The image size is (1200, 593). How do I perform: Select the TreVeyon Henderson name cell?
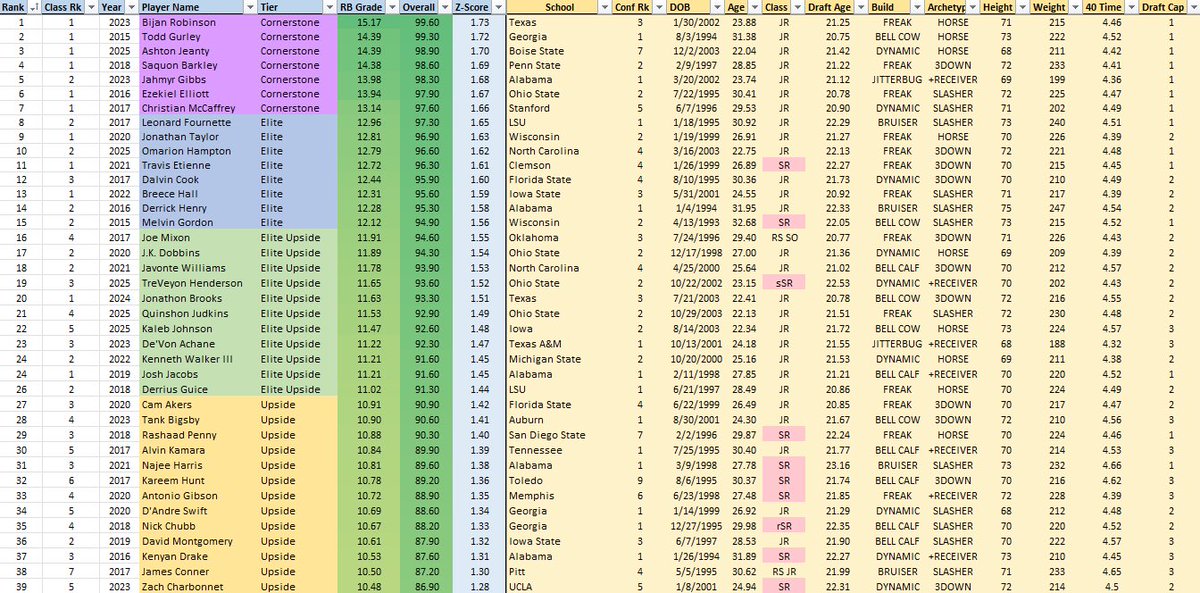tap(198, 283)
